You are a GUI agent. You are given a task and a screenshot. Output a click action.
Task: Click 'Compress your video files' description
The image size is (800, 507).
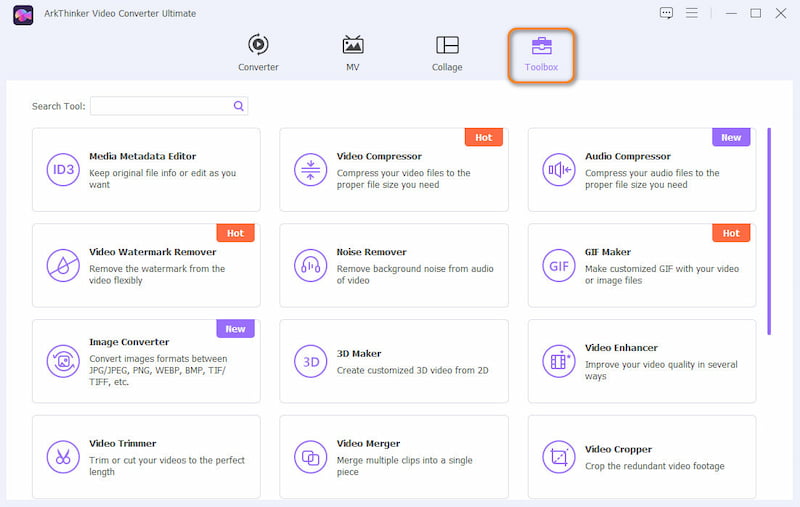coord(403,179)
